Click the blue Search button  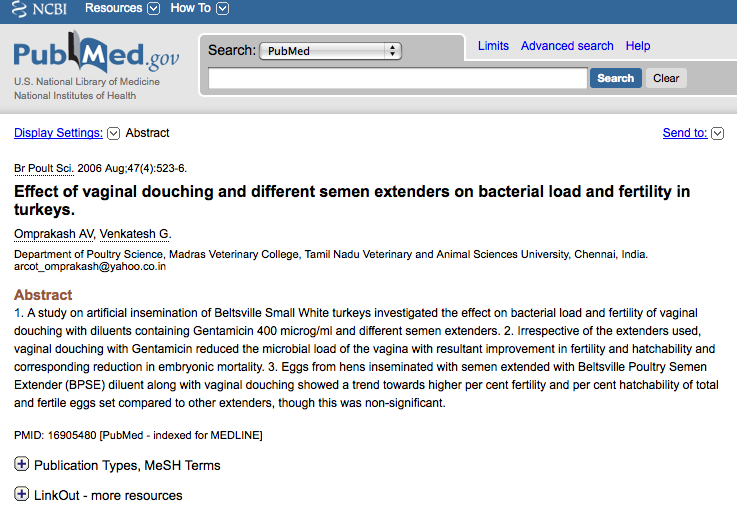click(615, 78)
